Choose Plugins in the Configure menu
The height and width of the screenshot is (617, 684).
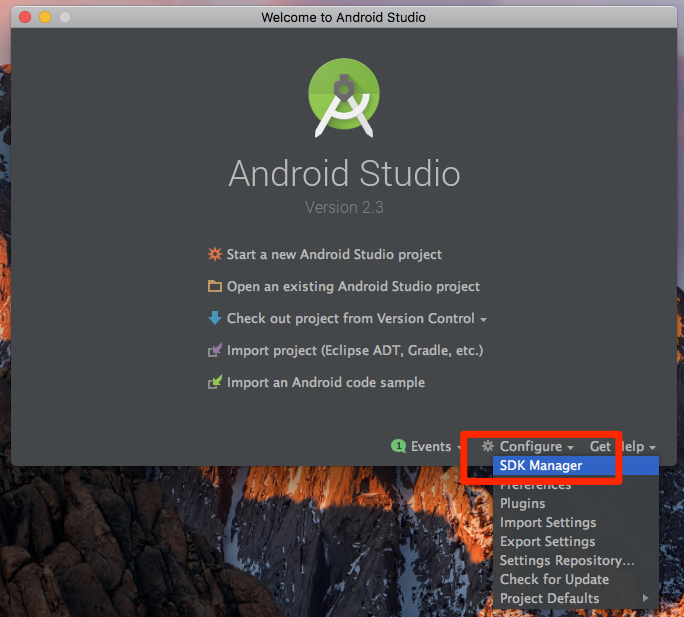pyautogui.click(x=523, y=503)
